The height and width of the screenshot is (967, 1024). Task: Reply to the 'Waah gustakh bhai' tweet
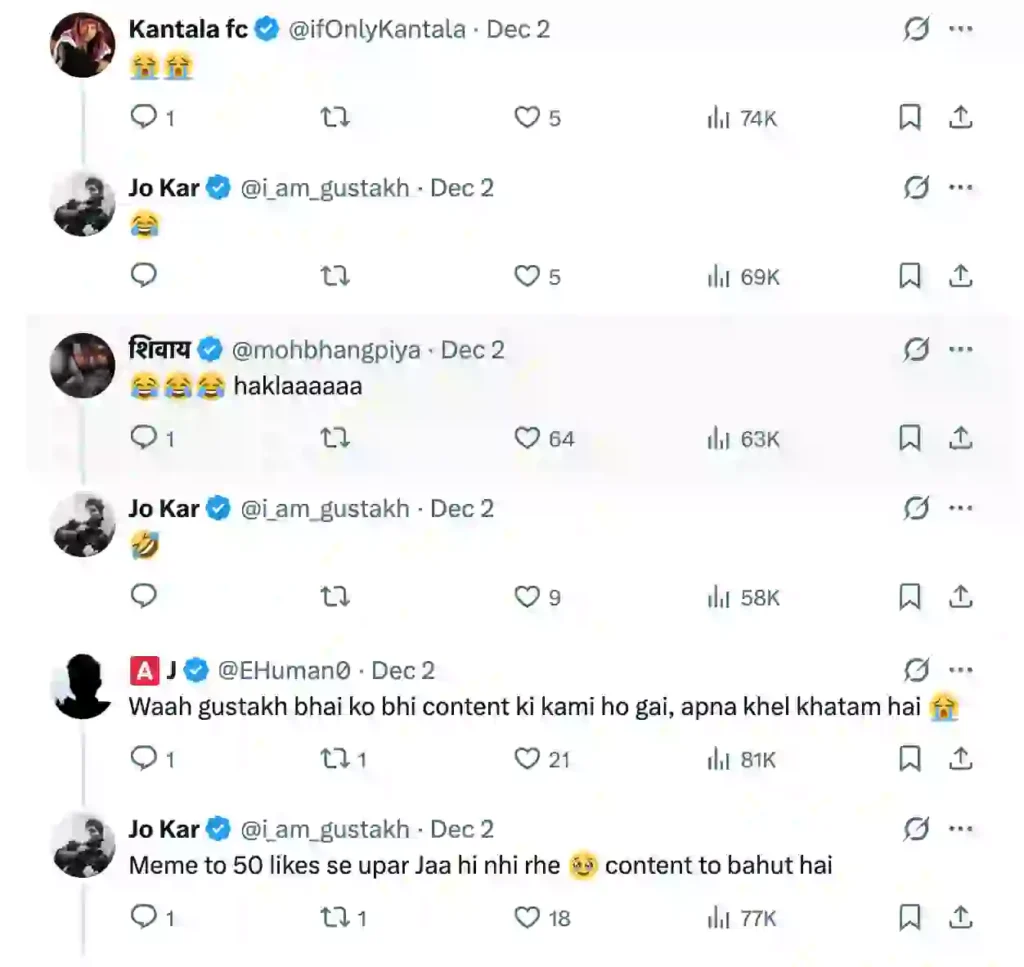point(145,759)
